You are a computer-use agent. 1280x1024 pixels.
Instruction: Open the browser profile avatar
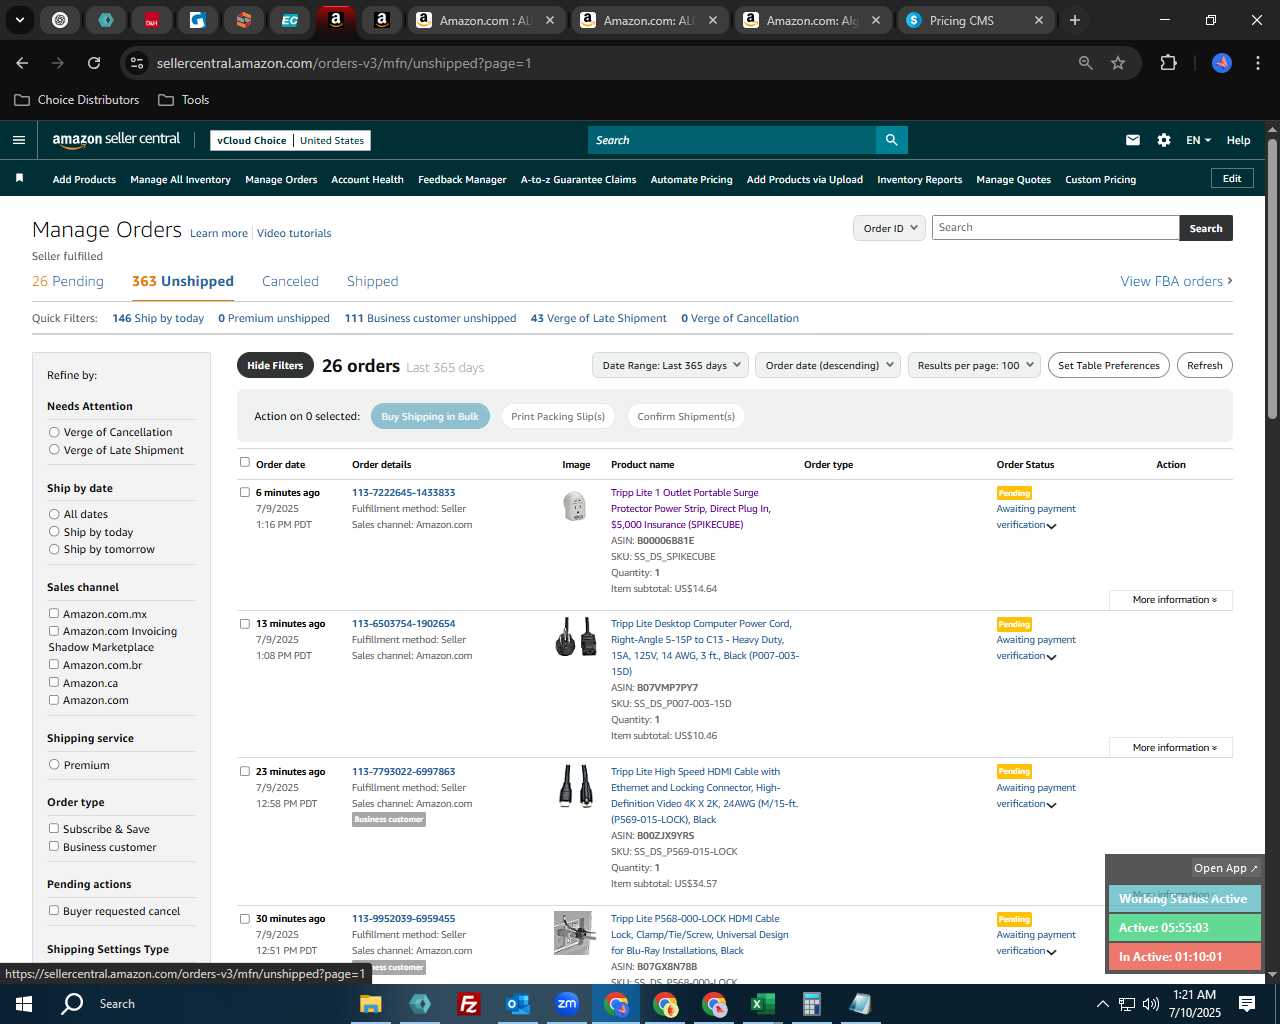click(1222, 63)
